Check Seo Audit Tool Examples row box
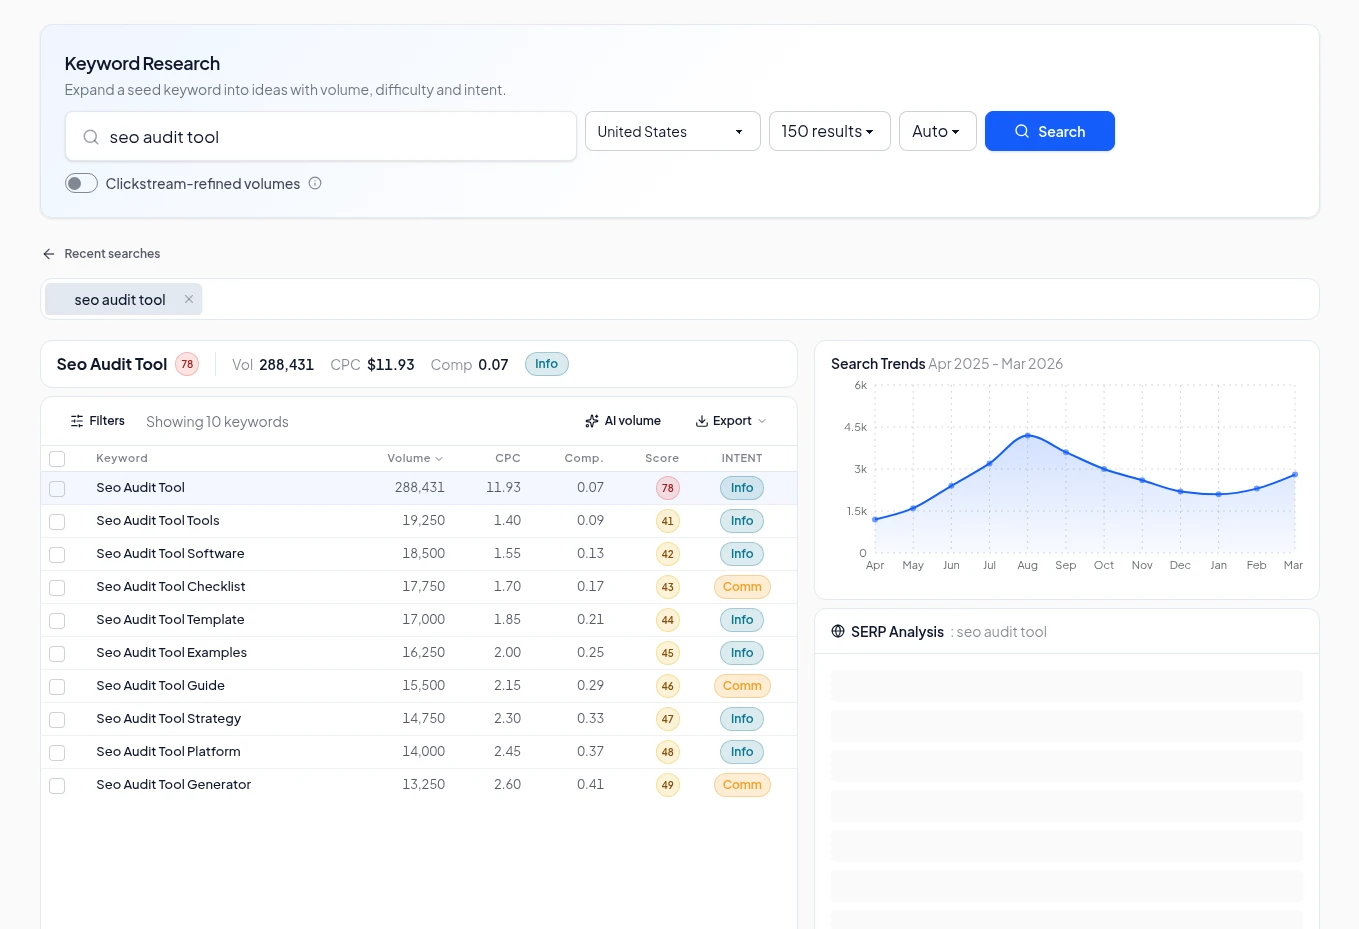 (x=57, y=654)
